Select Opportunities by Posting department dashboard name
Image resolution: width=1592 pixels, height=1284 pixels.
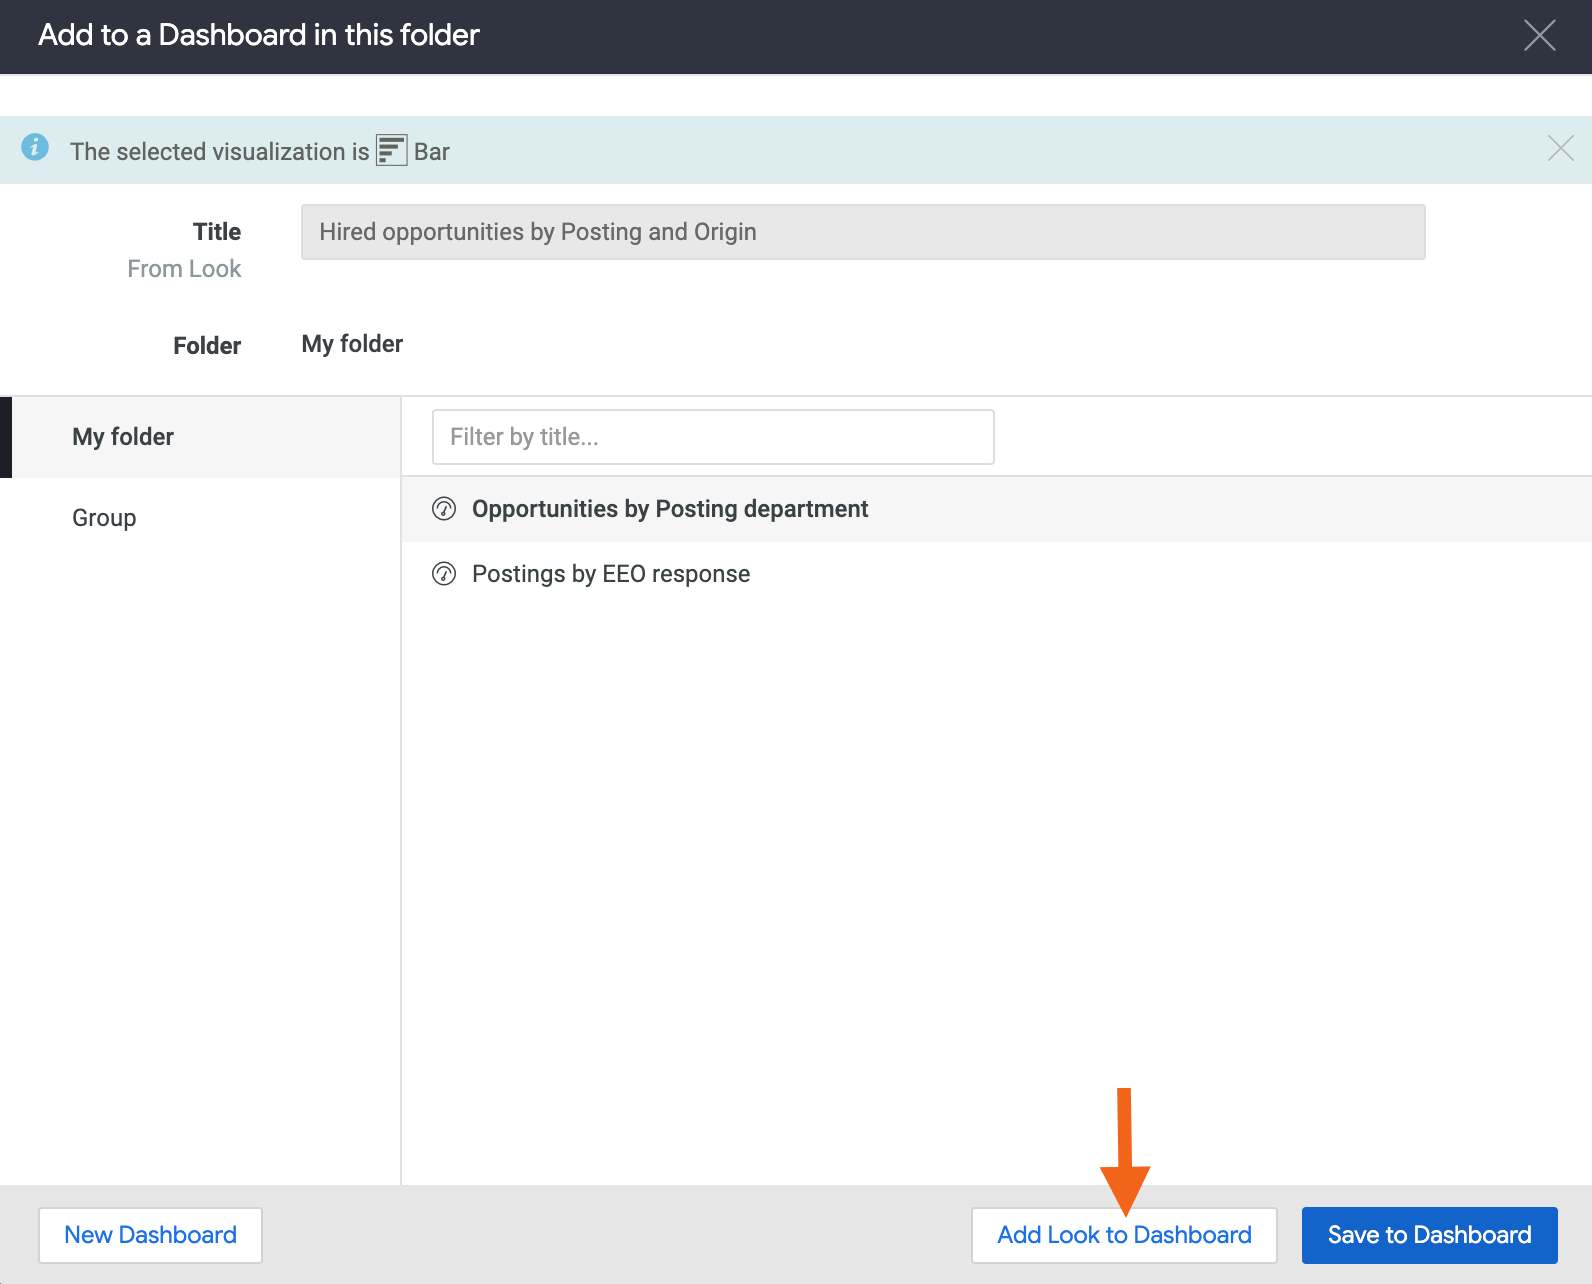tap(669, 509)
